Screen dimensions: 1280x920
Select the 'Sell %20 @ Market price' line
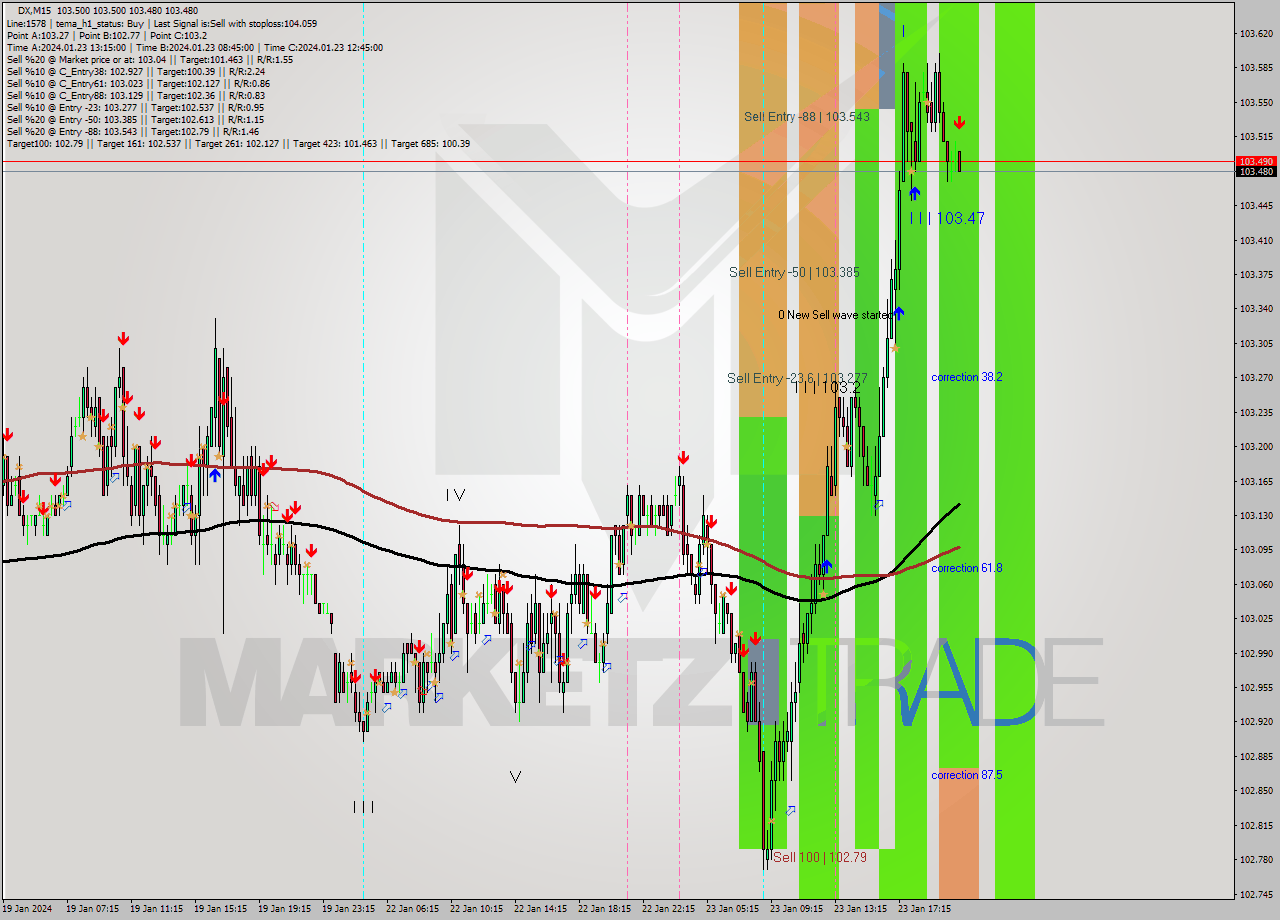[149, 59]
